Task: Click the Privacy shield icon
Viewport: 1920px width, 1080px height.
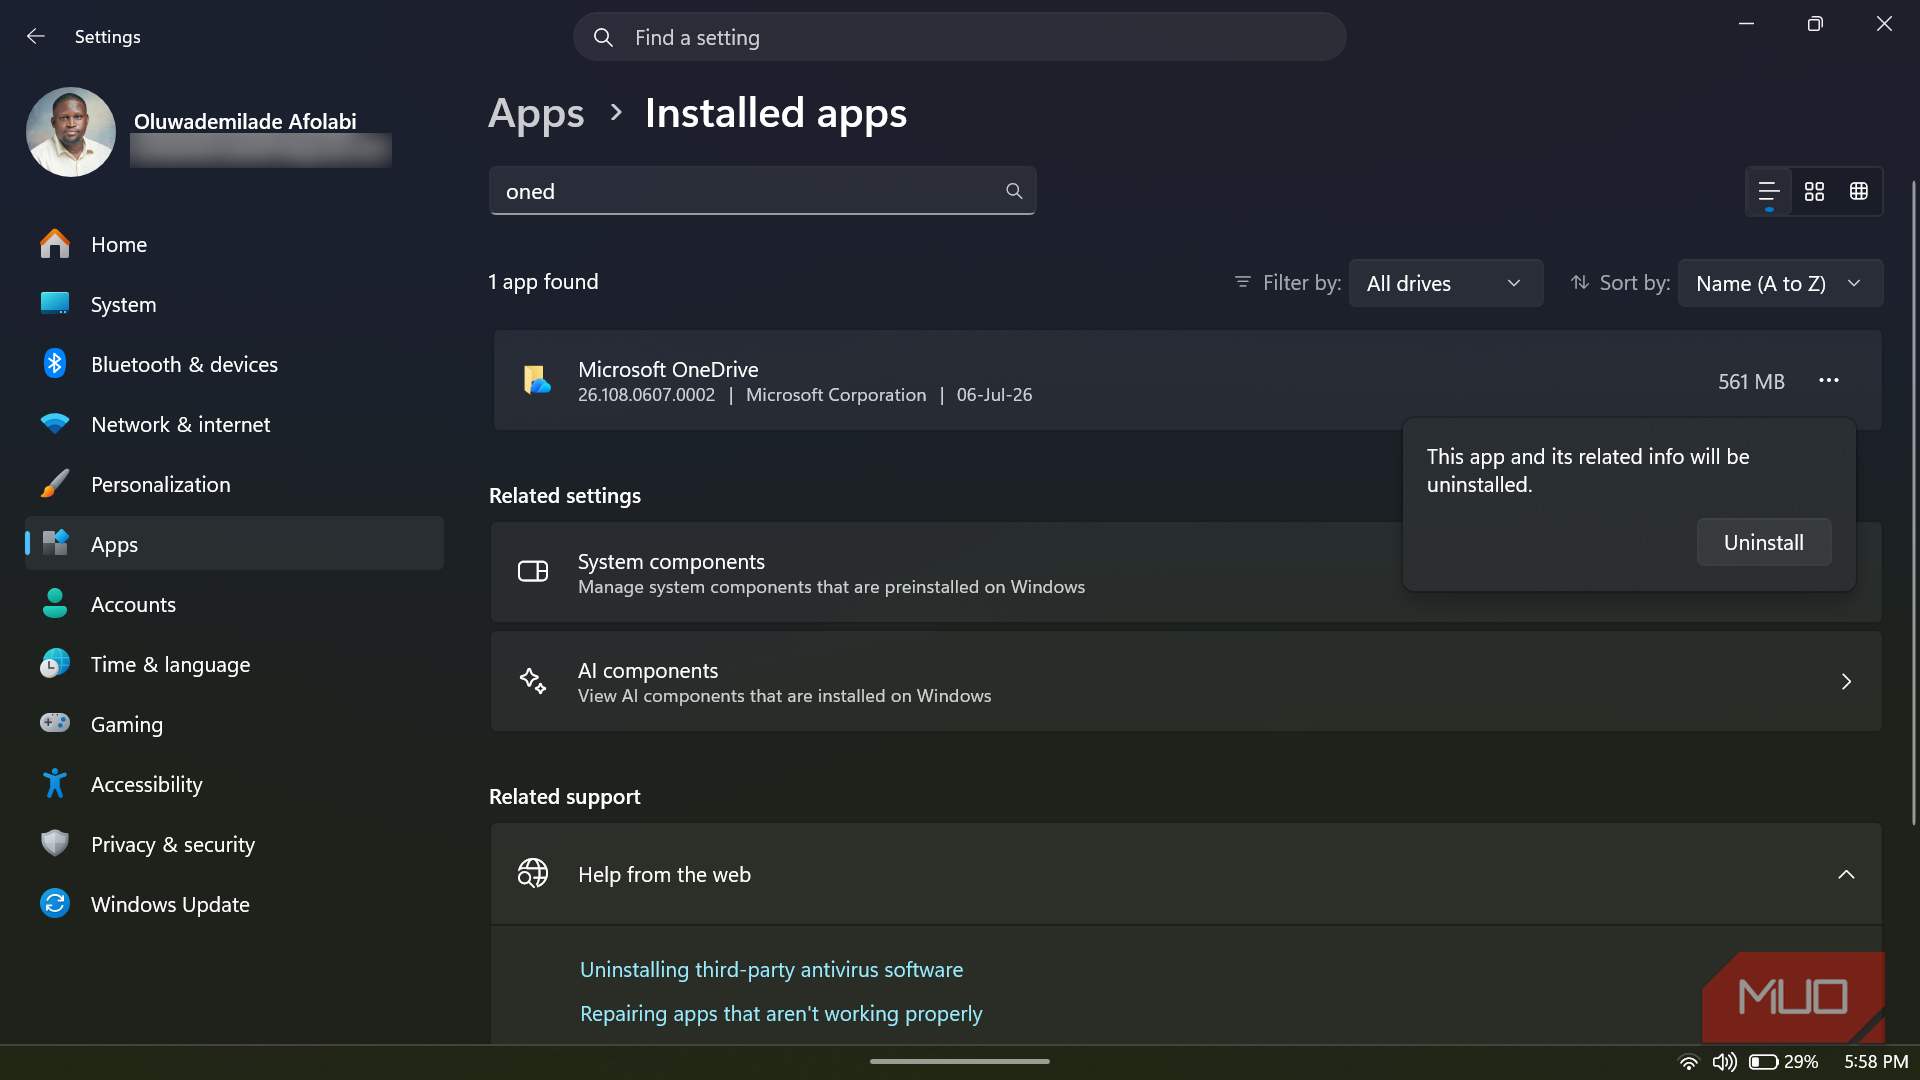Action: (55, 843)
